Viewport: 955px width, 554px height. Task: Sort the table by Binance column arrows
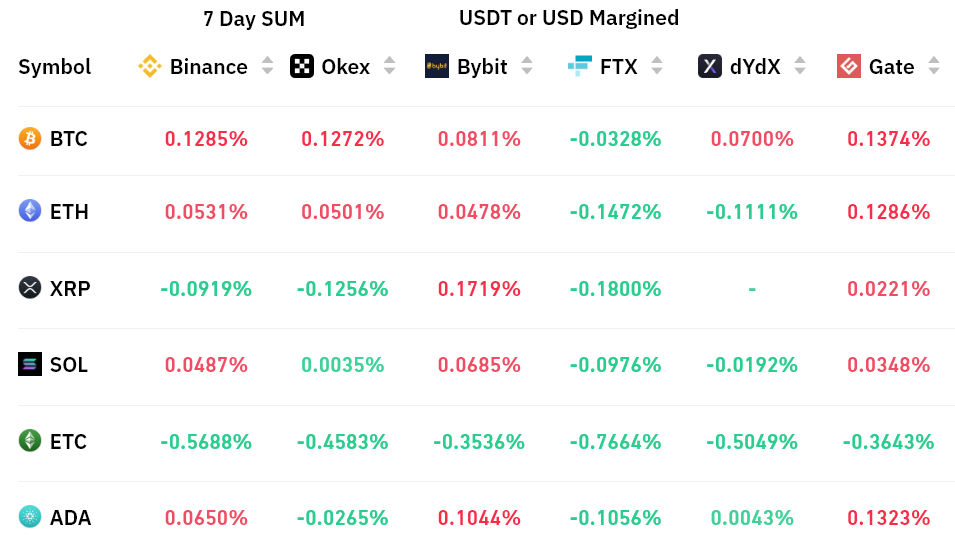coord(267,66)
